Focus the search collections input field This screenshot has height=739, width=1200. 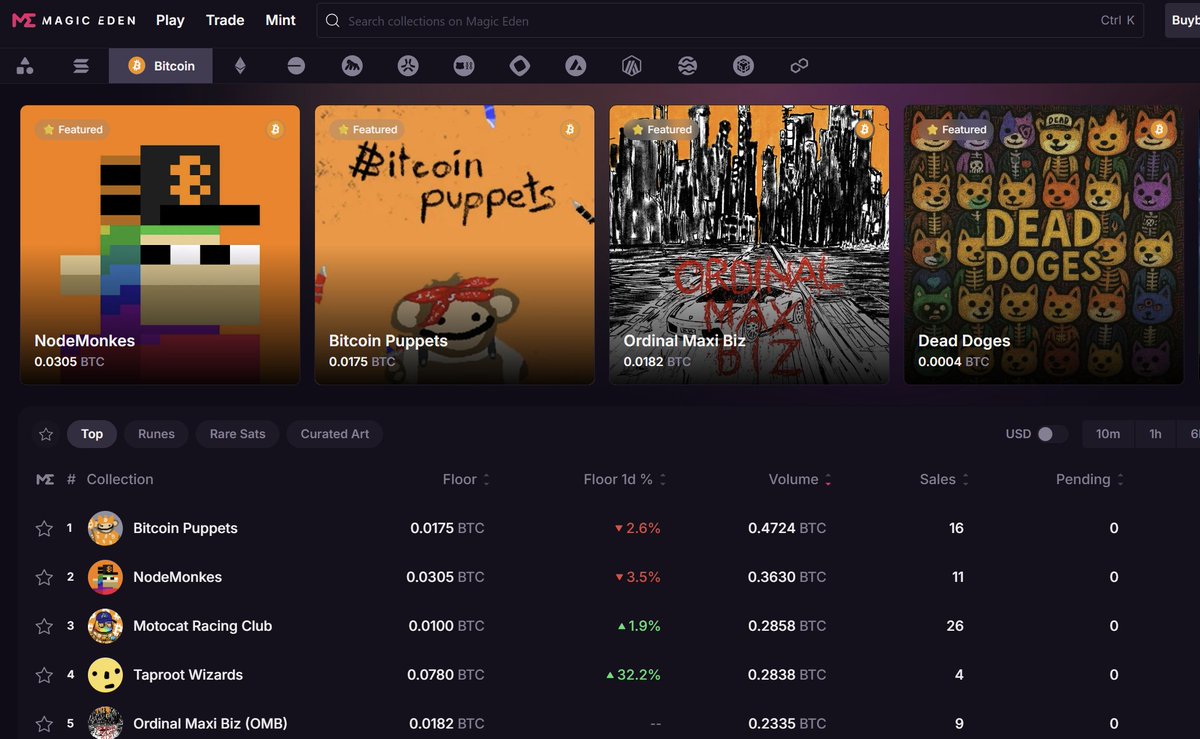point(730,21)
